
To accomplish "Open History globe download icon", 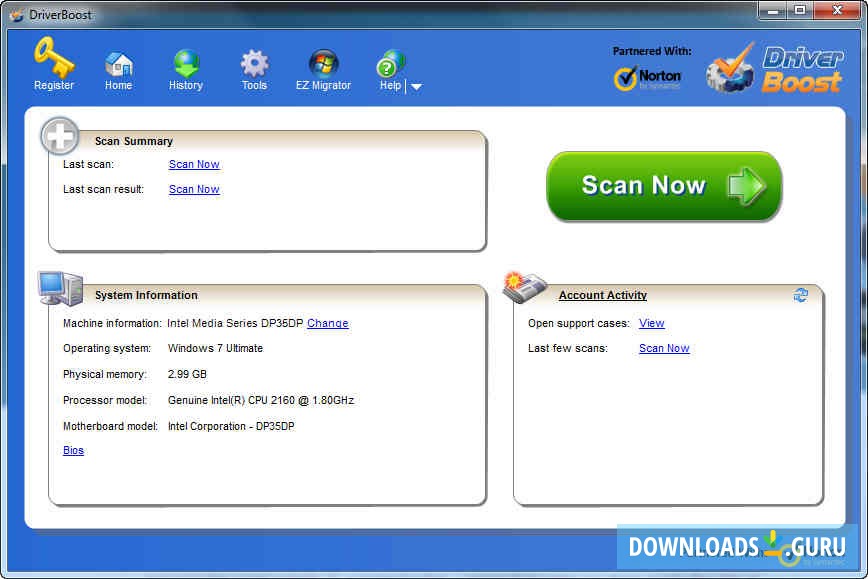I will pos(186,63).
